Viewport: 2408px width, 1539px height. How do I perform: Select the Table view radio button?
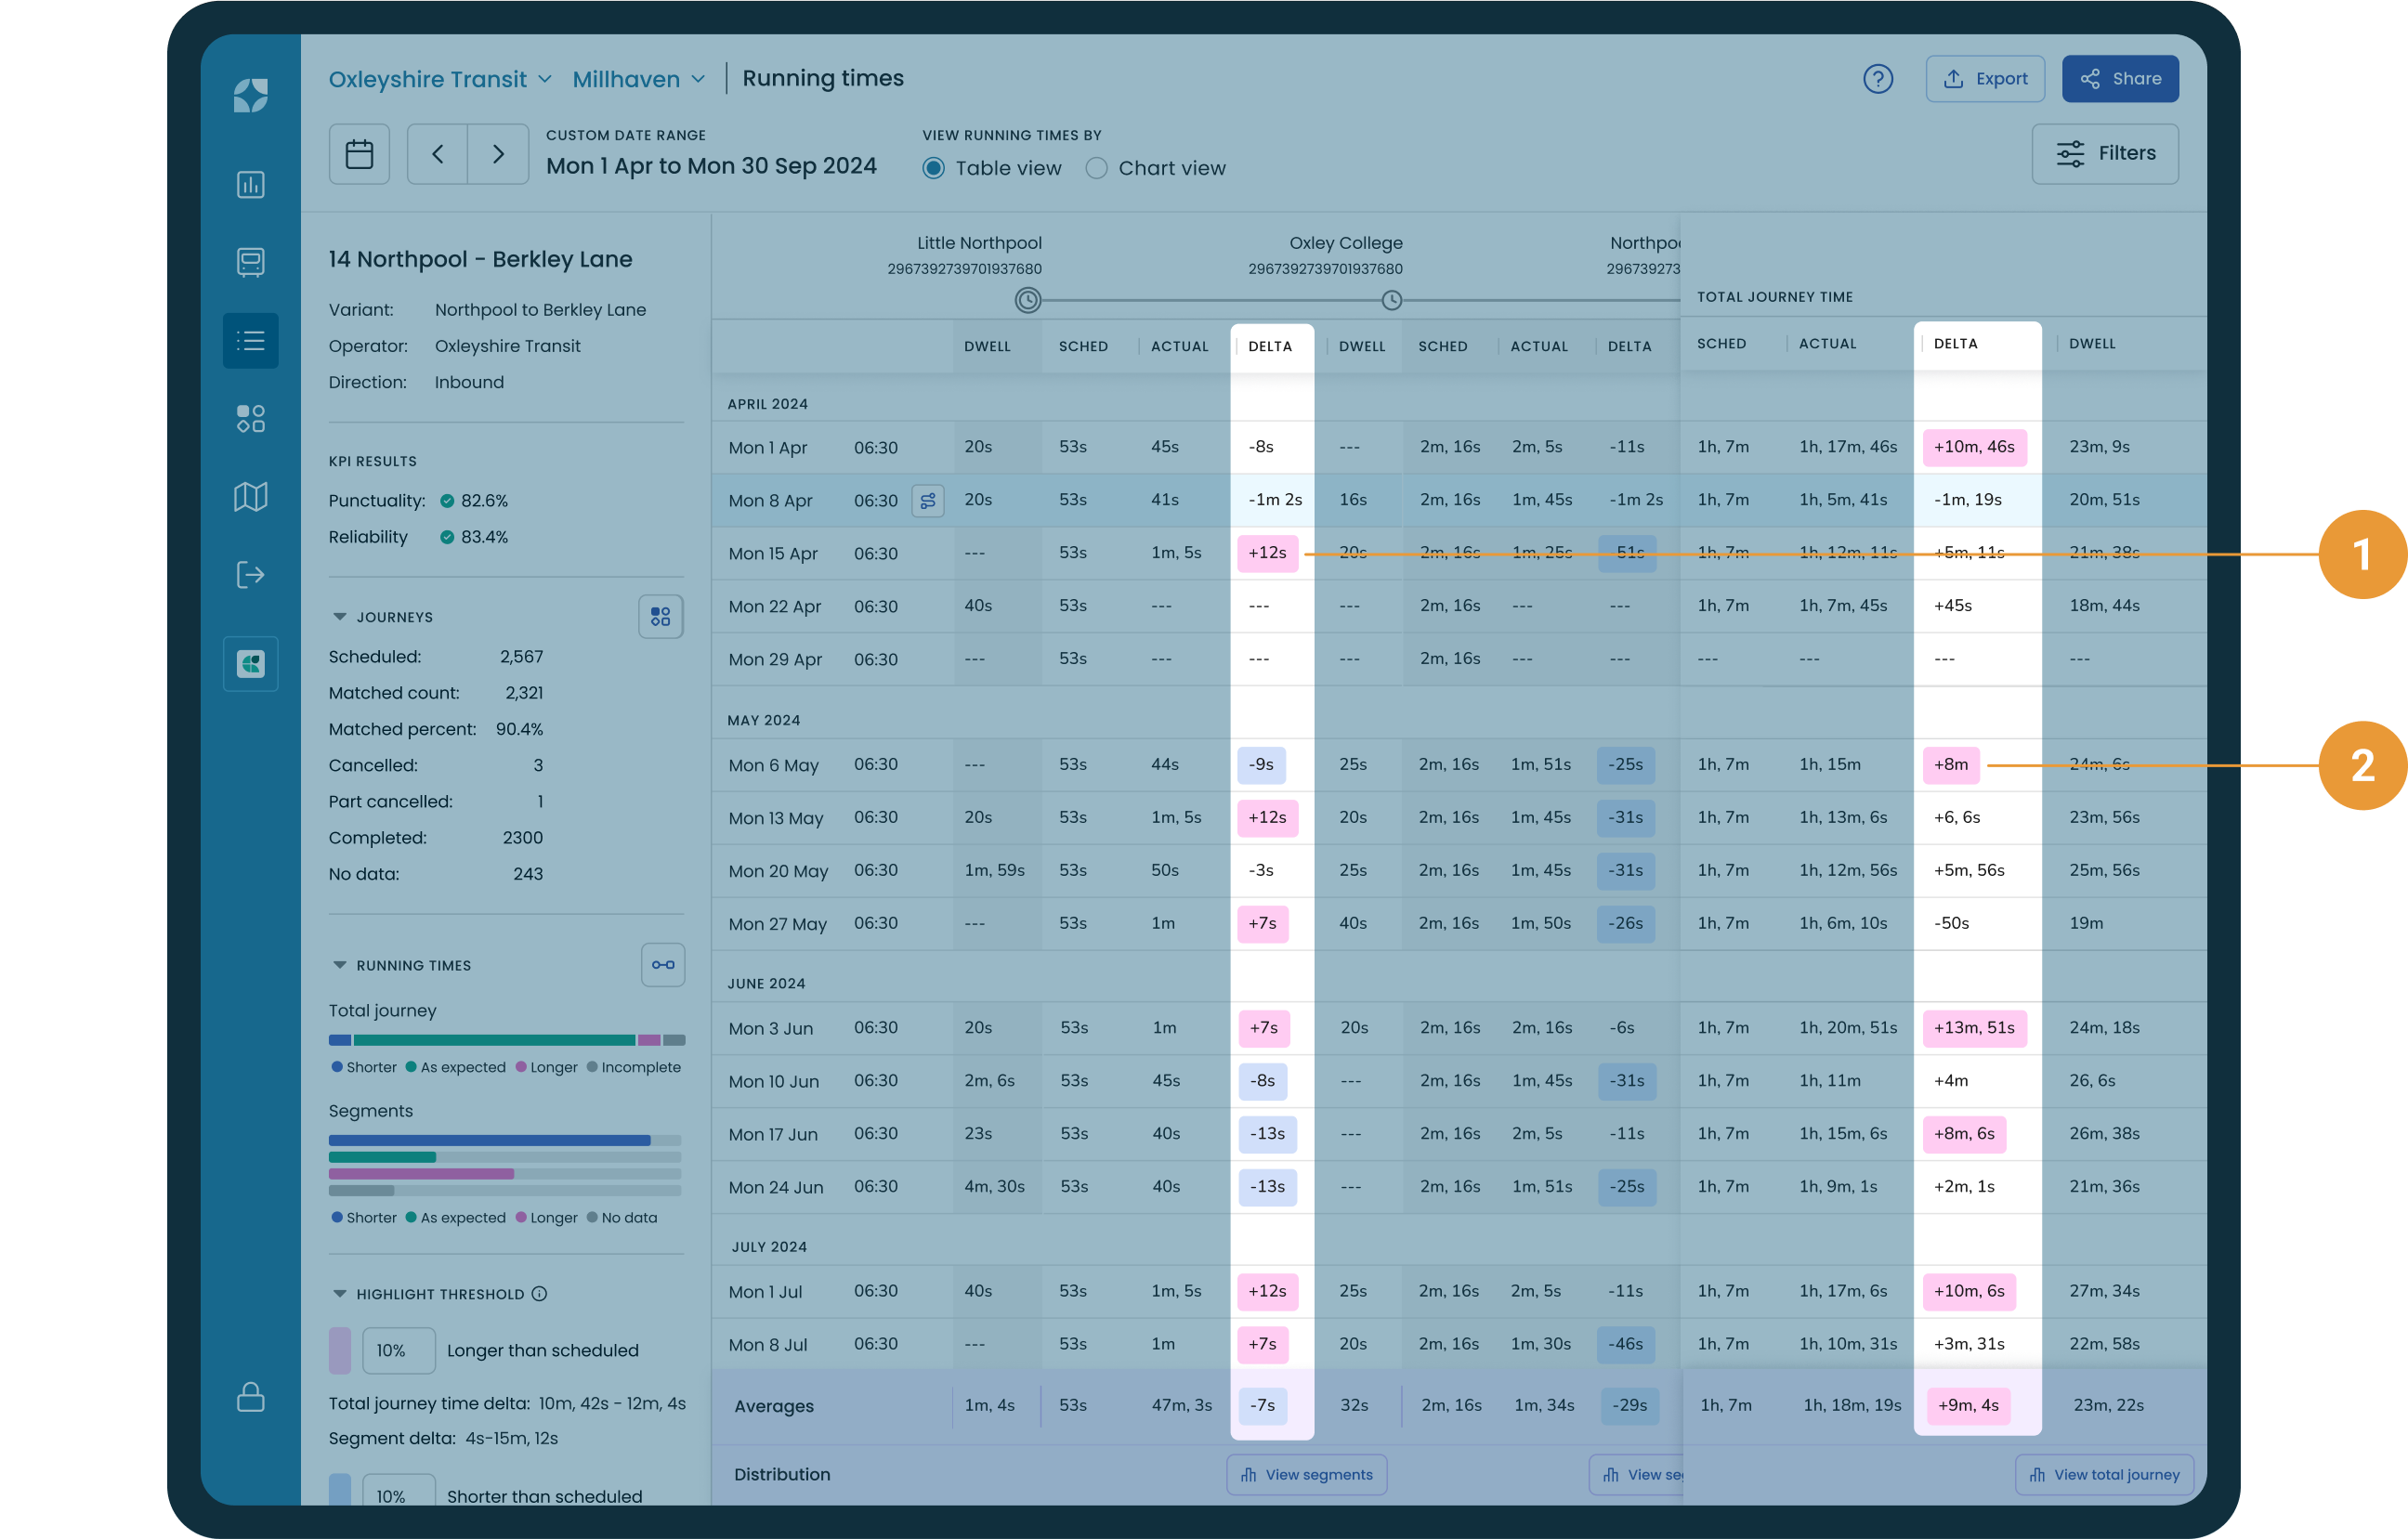[933, 168]
